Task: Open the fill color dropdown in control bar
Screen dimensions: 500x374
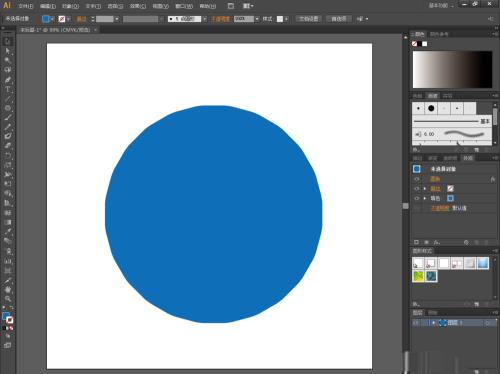Action: [52, 19]
